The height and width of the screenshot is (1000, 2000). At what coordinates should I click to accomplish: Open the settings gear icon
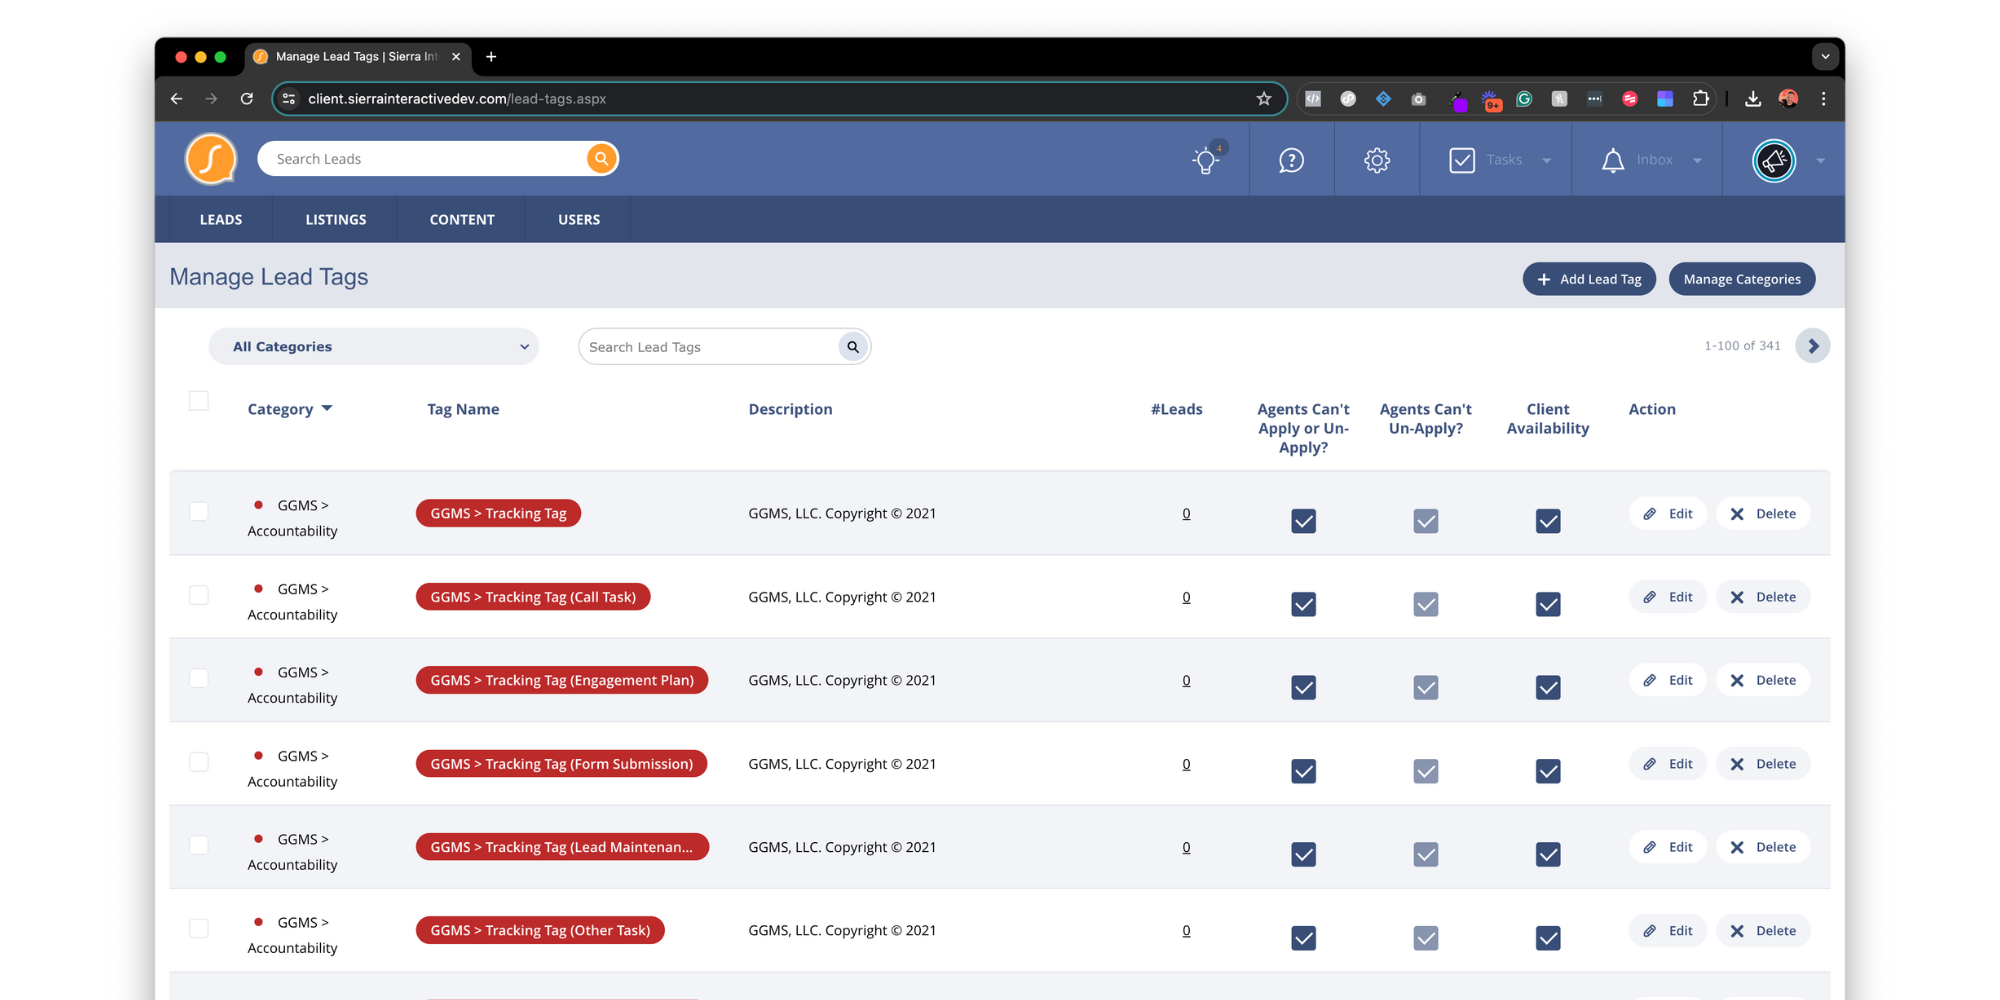(1377, 160)
